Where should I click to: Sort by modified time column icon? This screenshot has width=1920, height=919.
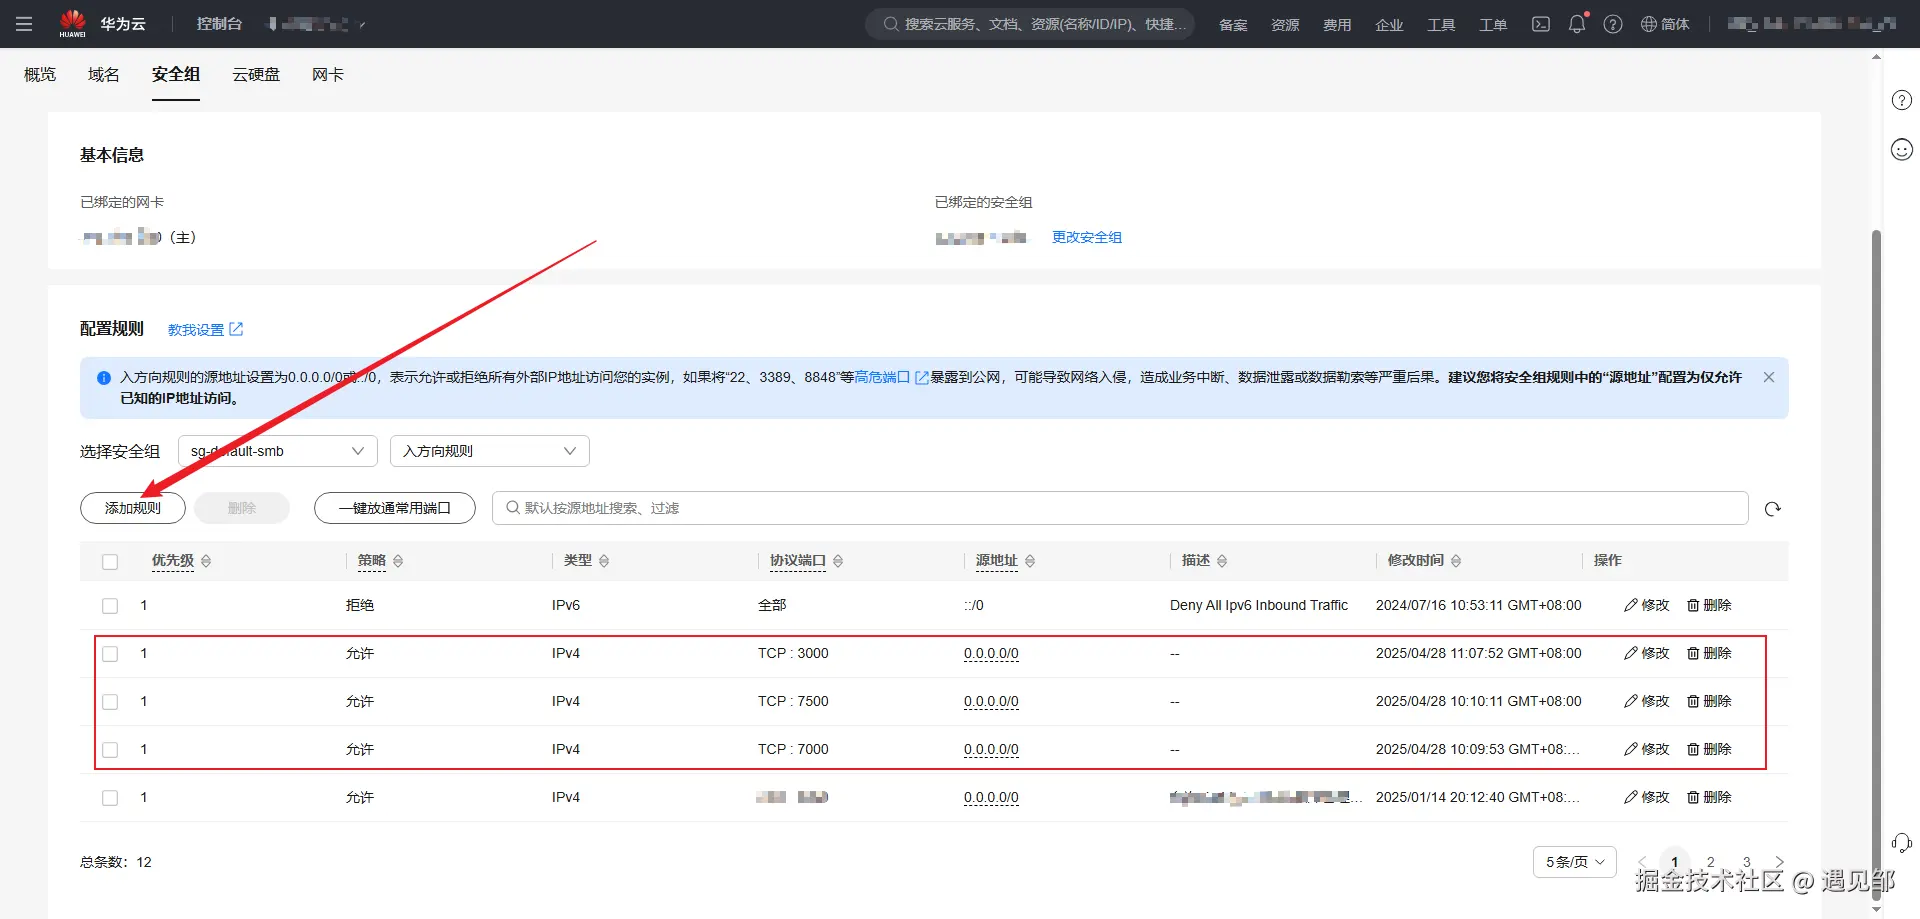point(1456,561)
